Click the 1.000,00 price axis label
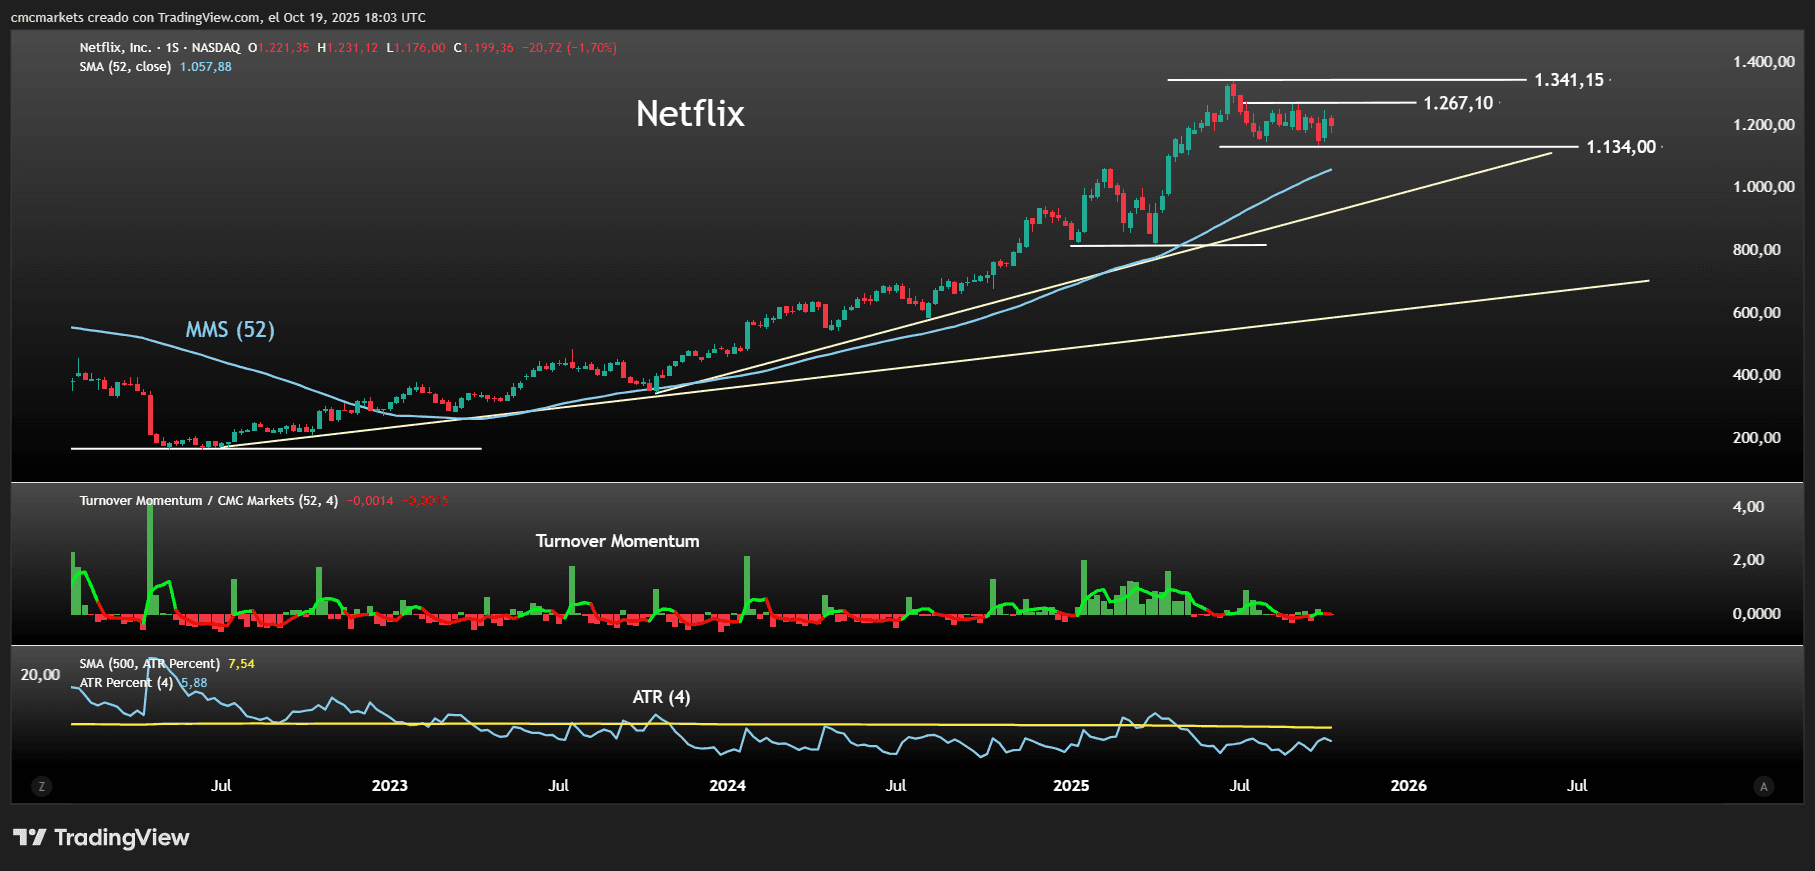The height and width of the screenshot is (871, 1815). coord(1764,187)
